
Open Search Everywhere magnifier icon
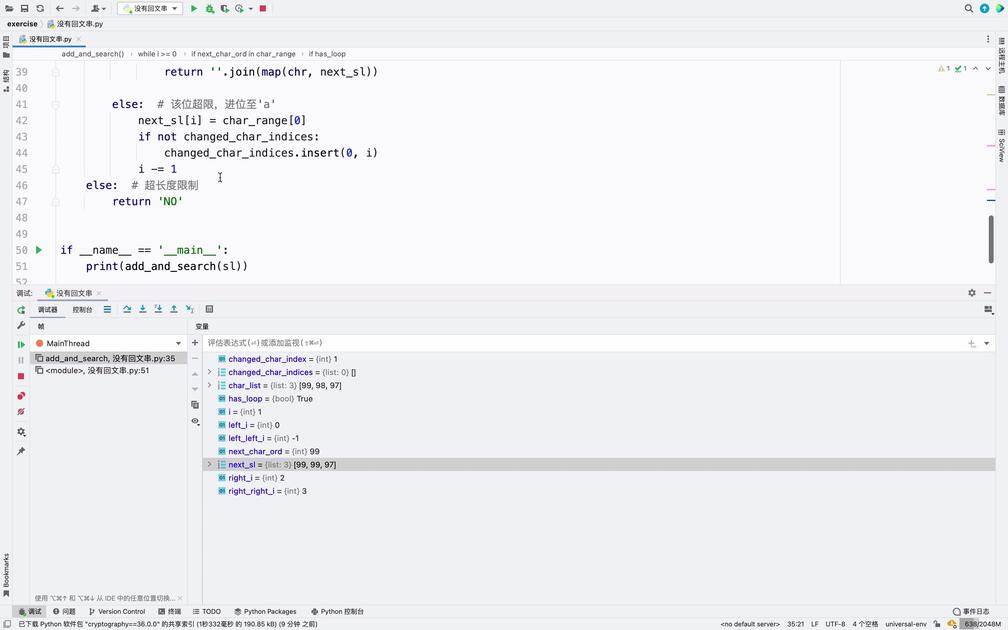[x=968, y=8]
